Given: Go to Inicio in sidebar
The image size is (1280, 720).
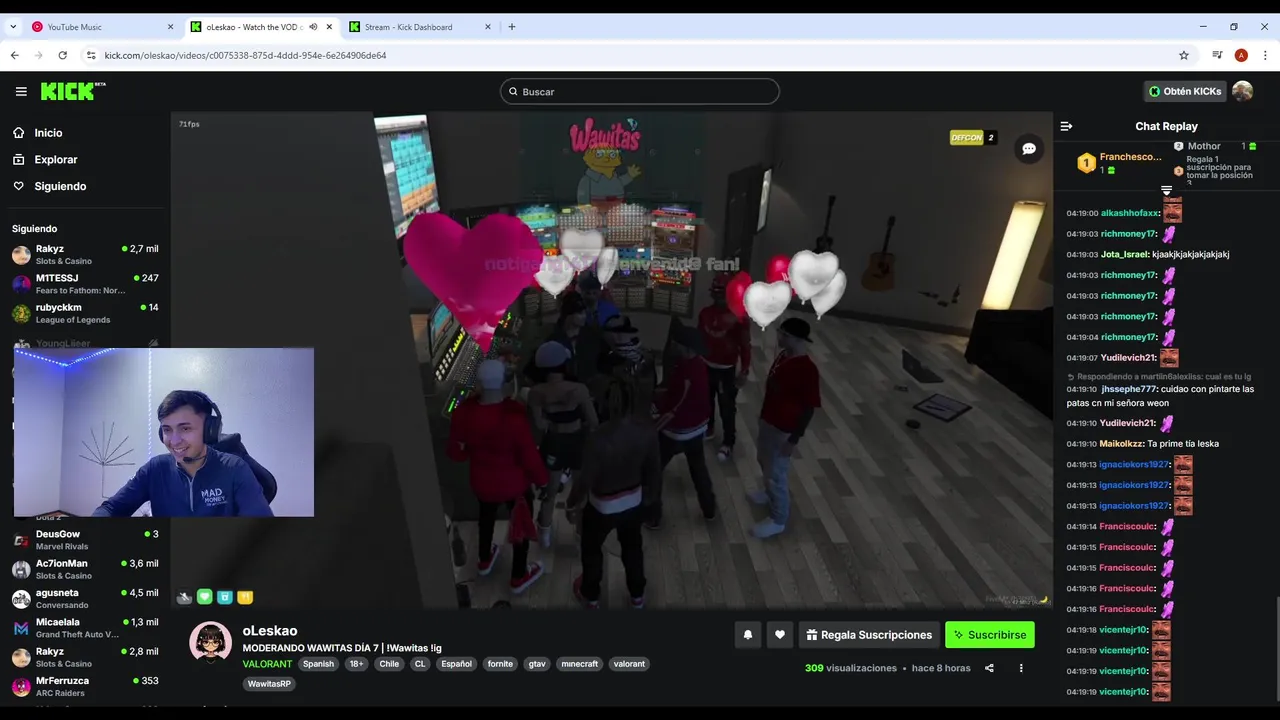Looking at the screenshot, I should click(48, 133).
